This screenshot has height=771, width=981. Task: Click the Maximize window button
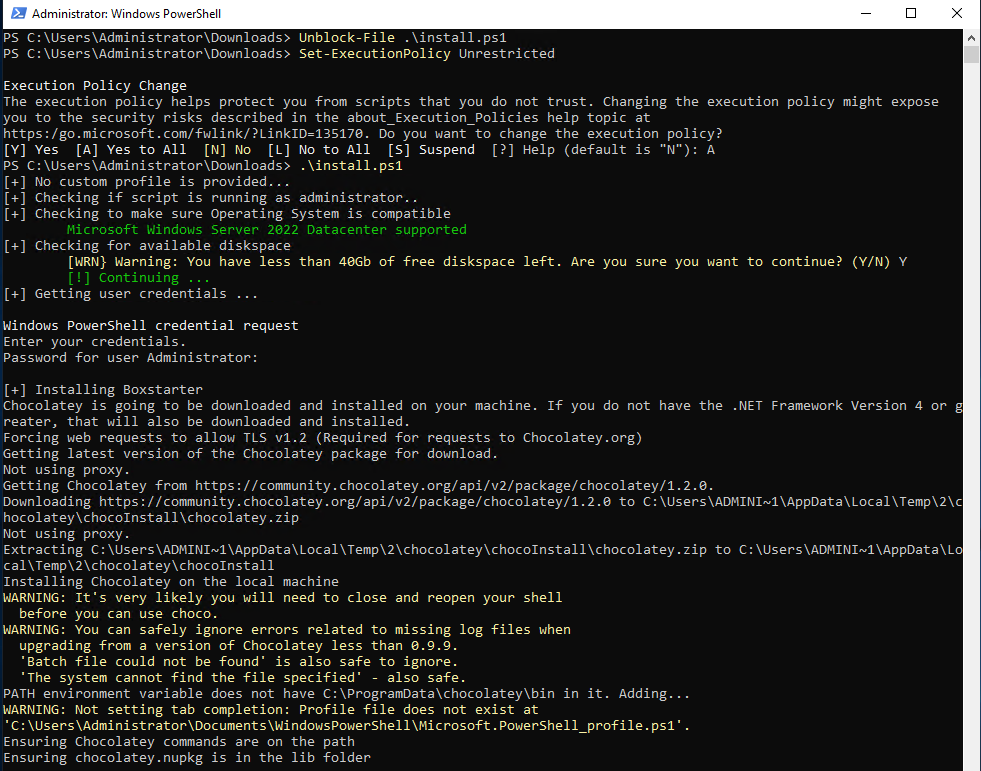[911, 13]
